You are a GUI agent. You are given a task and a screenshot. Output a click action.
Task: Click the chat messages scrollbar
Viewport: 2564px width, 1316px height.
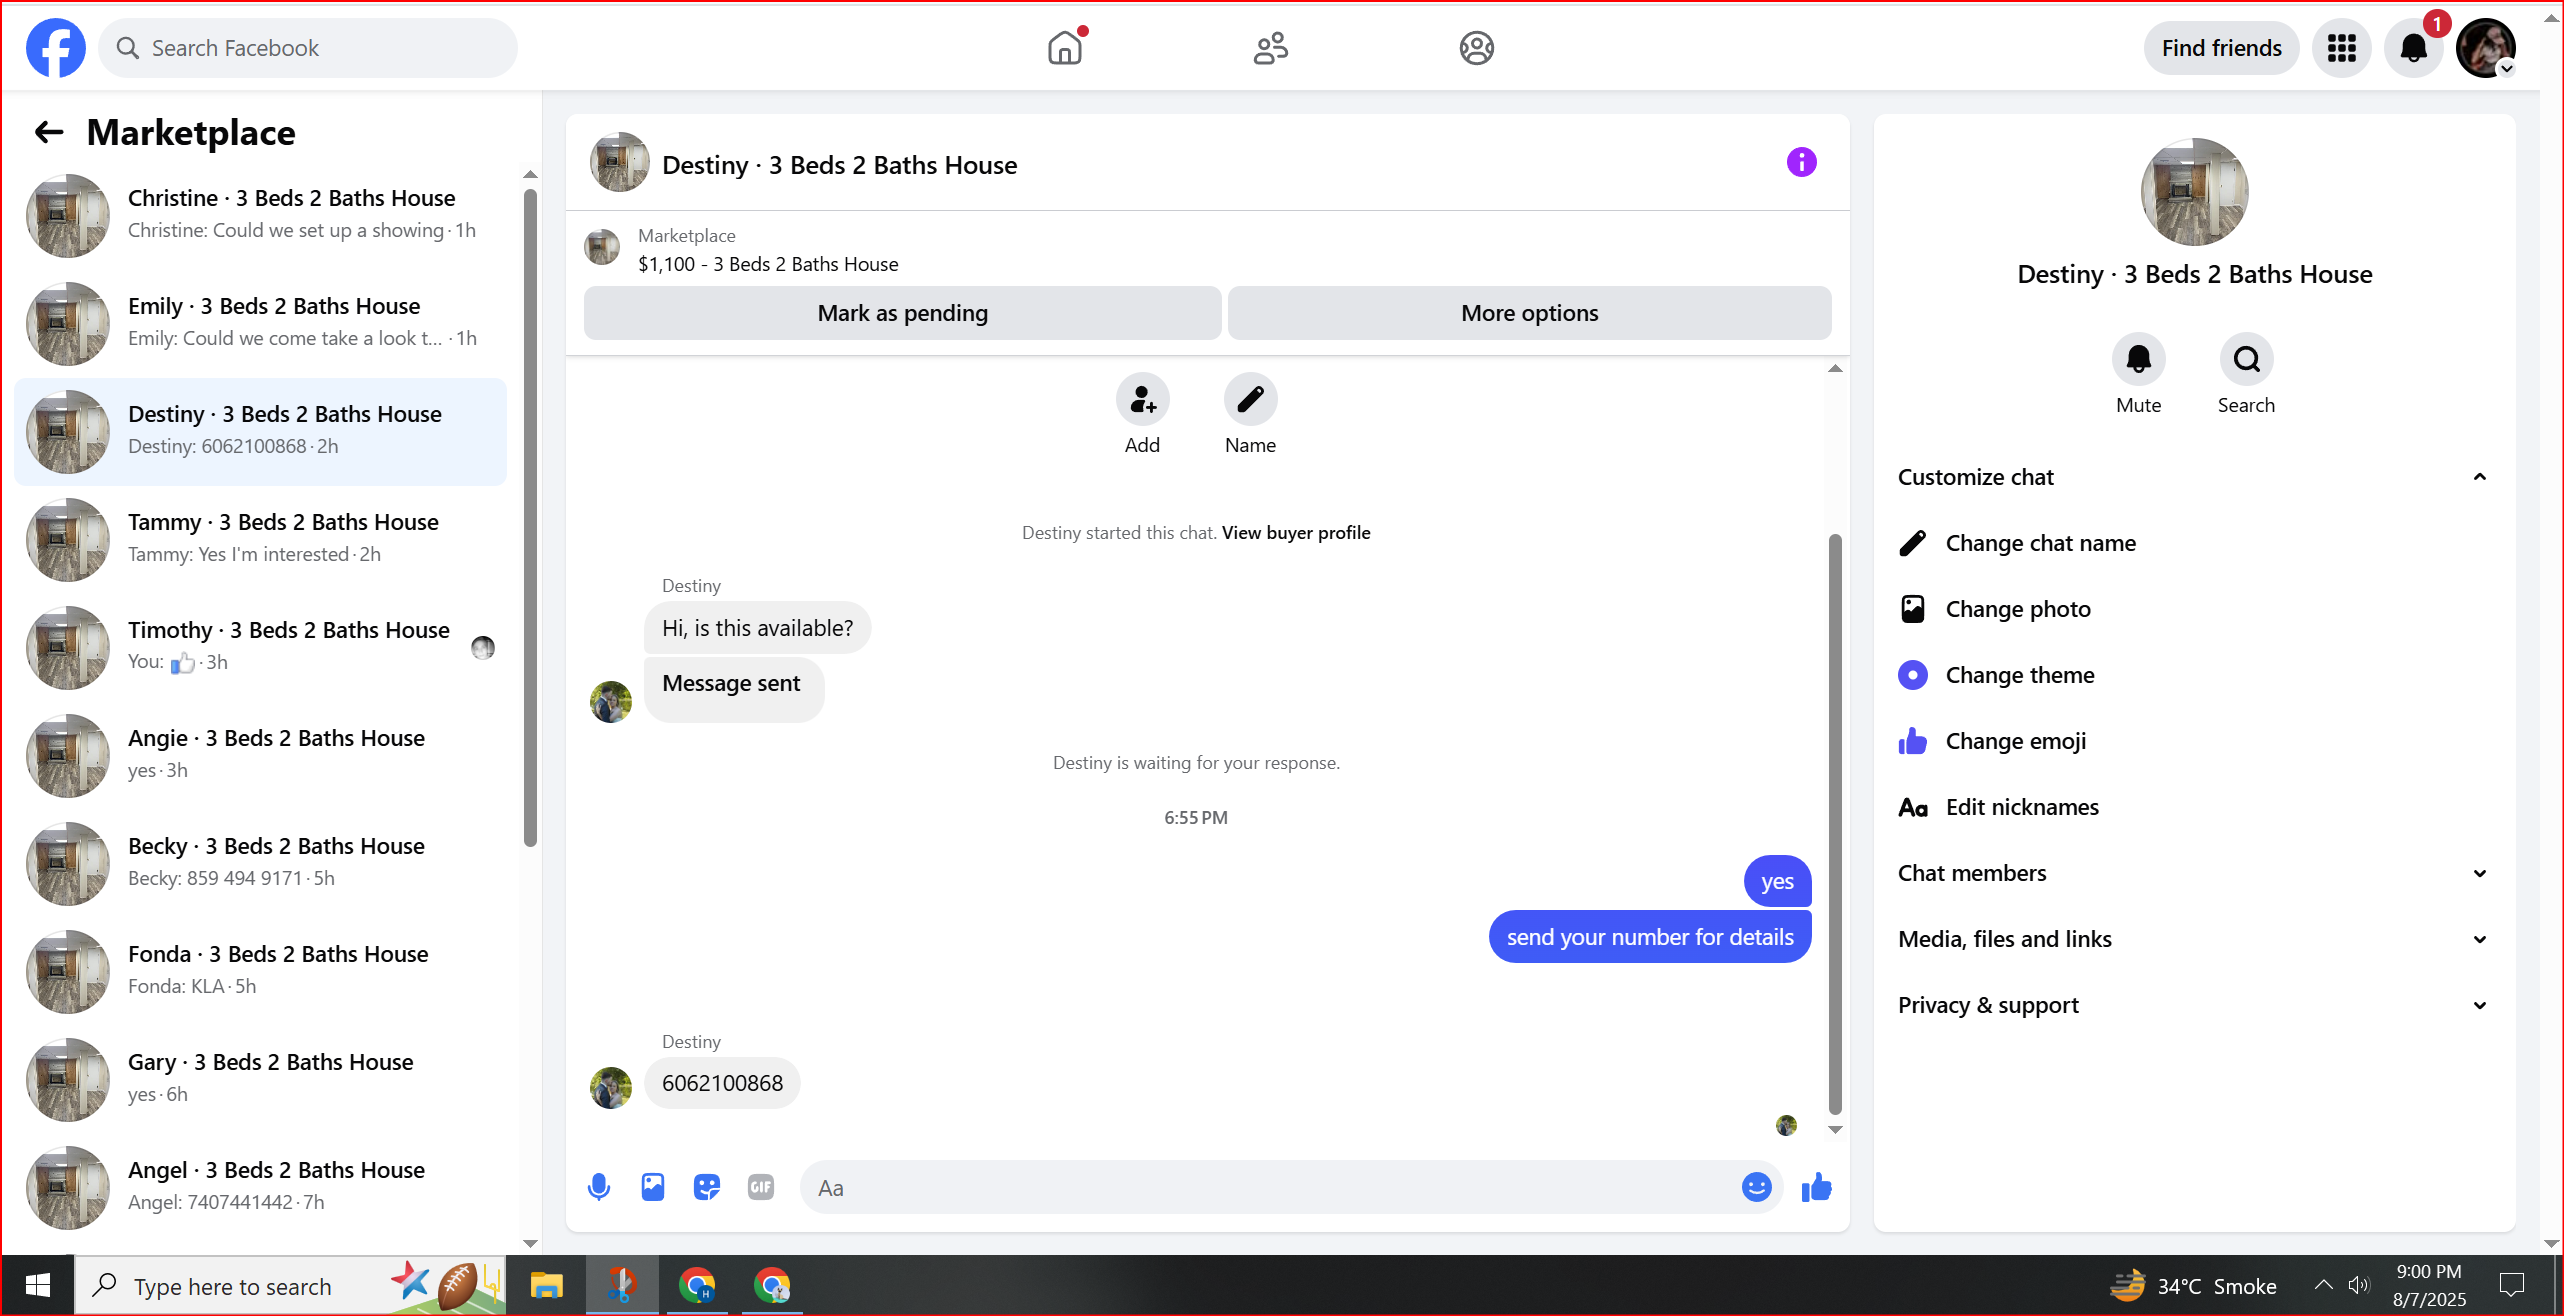(x=1835, y=824)
